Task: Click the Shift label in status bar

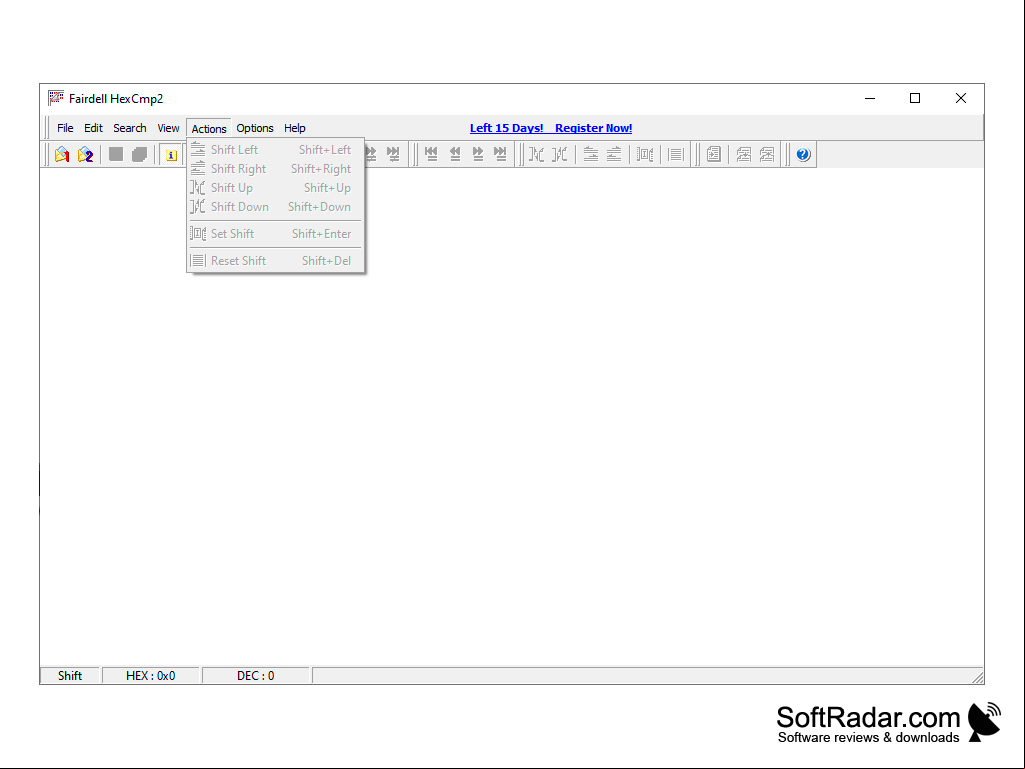Action: [70, 675]
